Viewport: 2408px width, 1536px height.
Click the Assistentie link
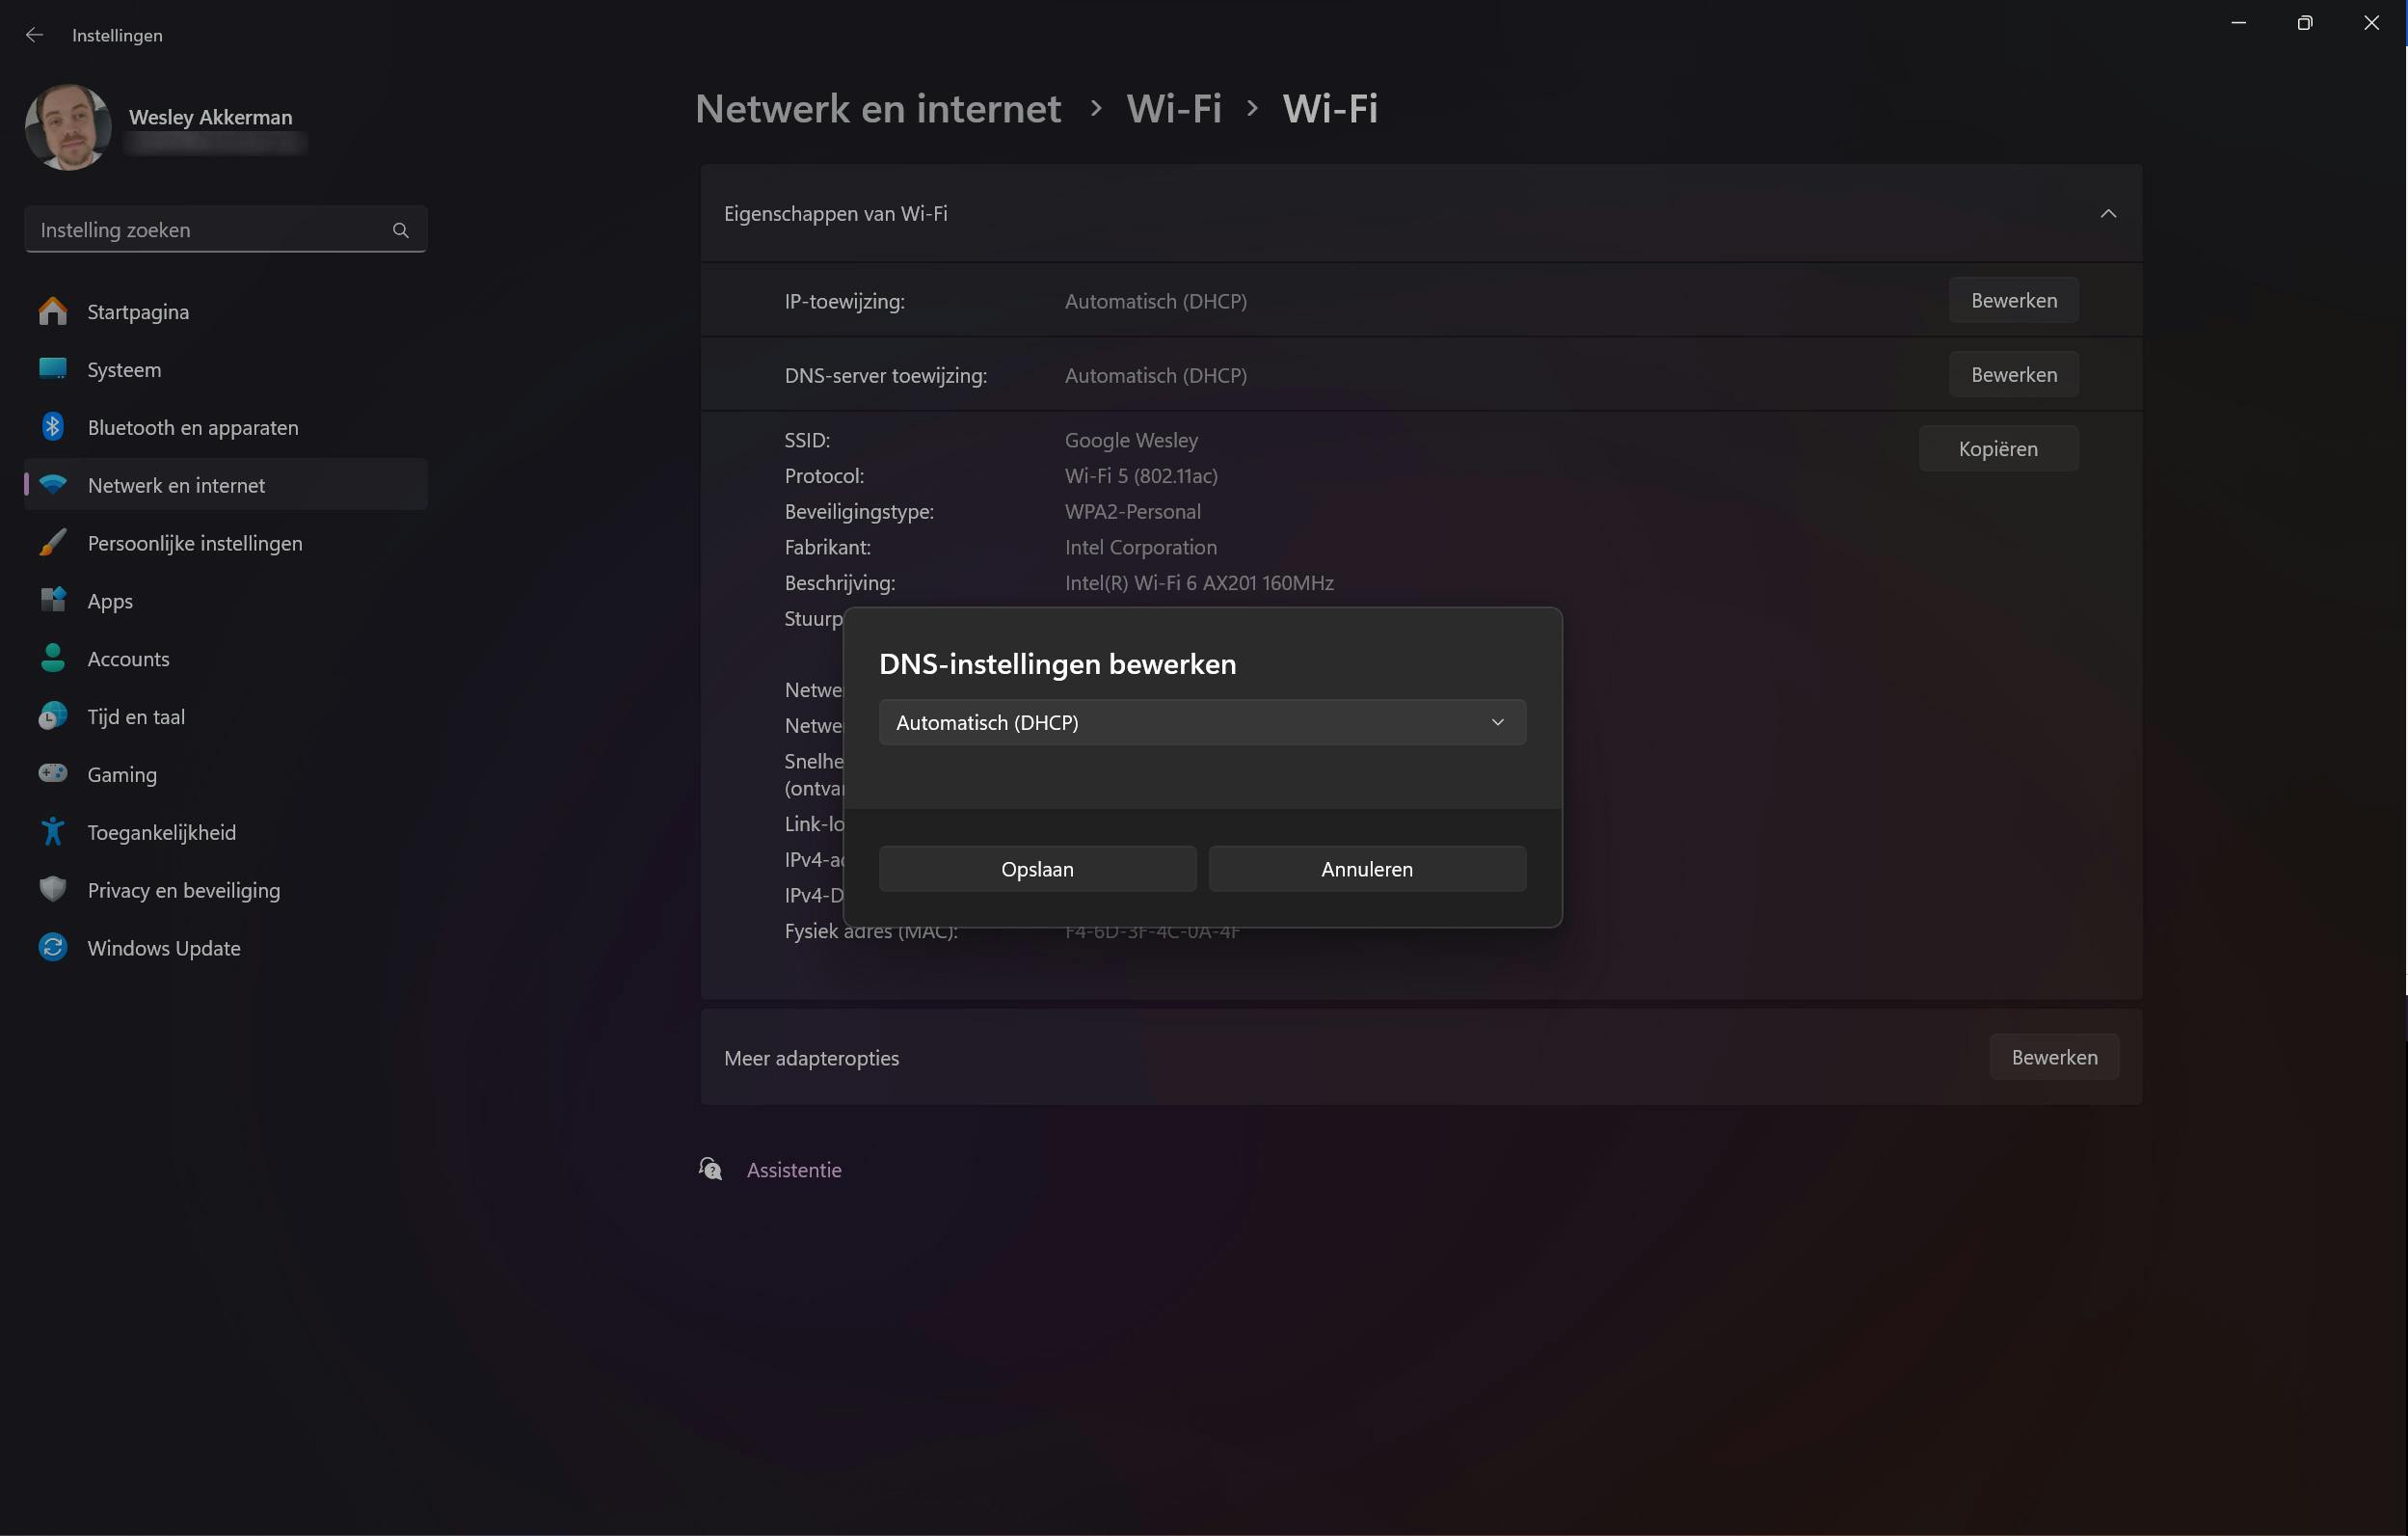pos(794,1170)
